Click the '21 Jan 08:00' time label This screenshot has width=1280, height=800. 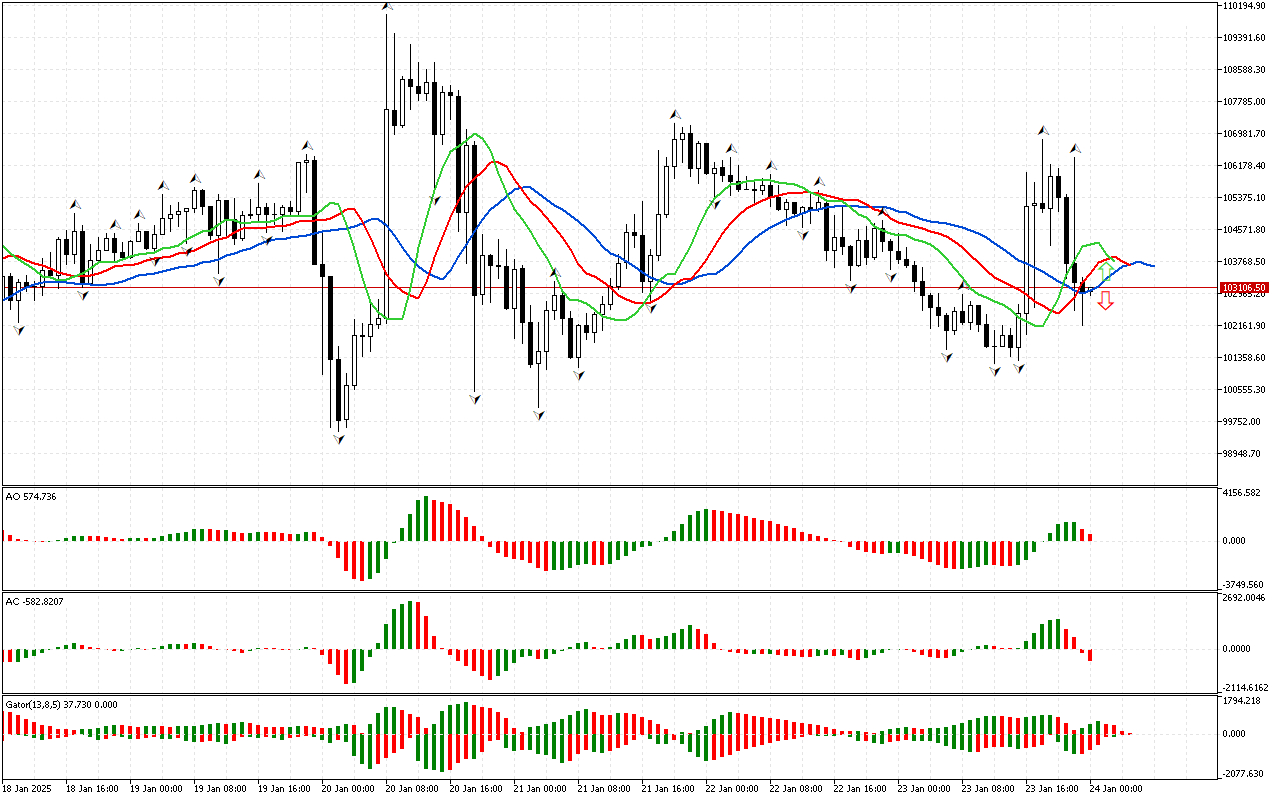tap(604, 789)
